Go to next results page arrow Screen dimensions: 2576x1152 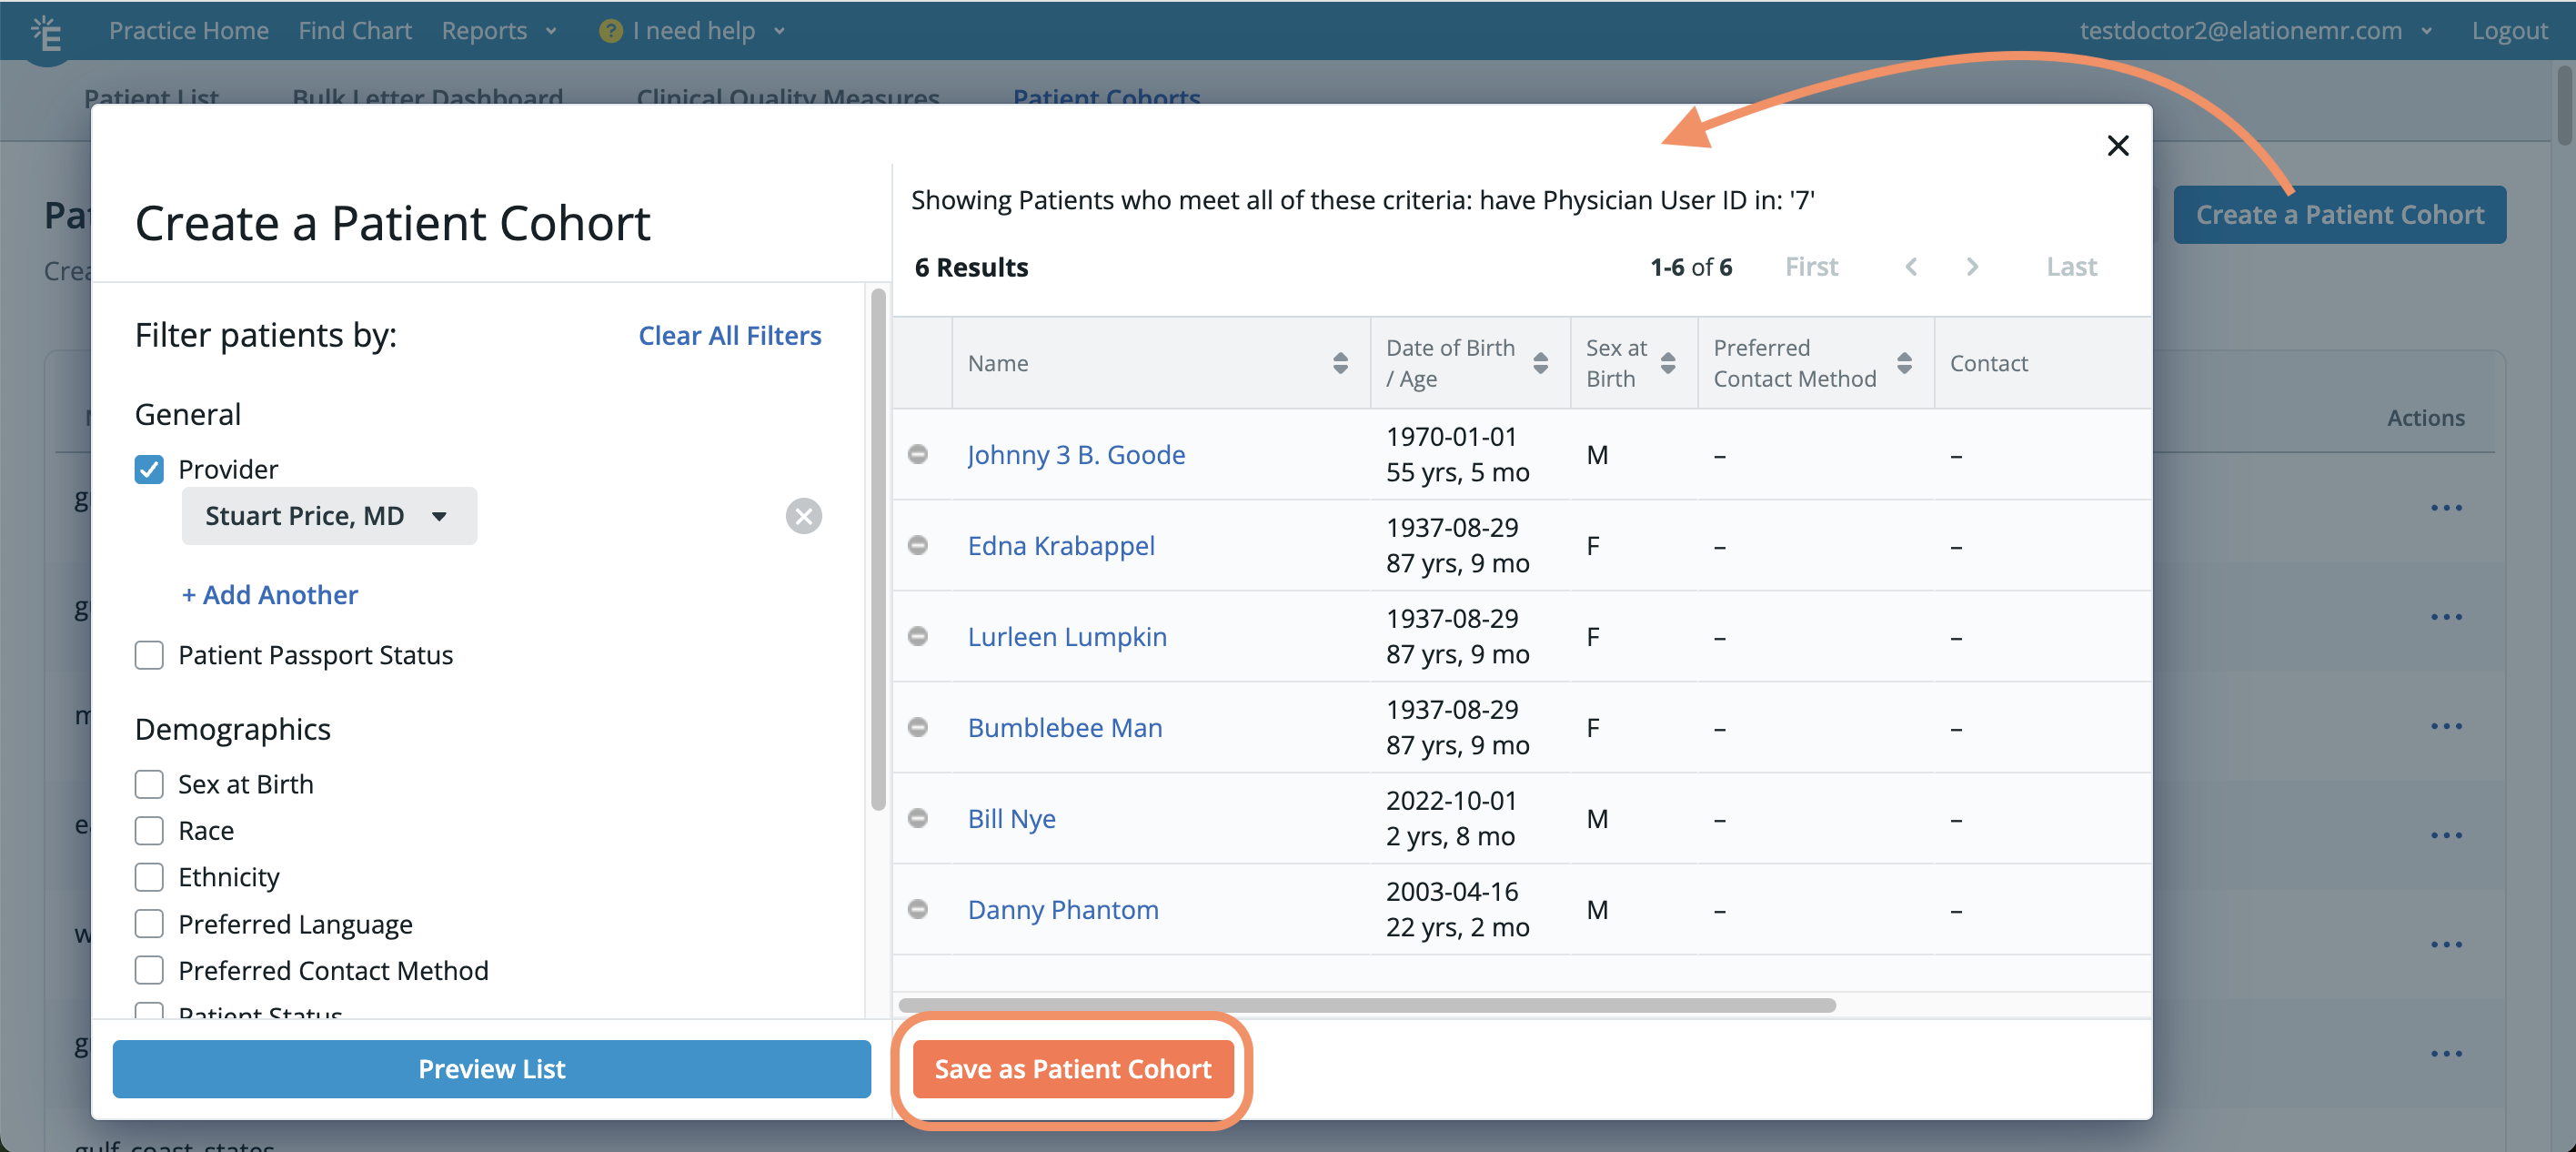coord(1971,267)
